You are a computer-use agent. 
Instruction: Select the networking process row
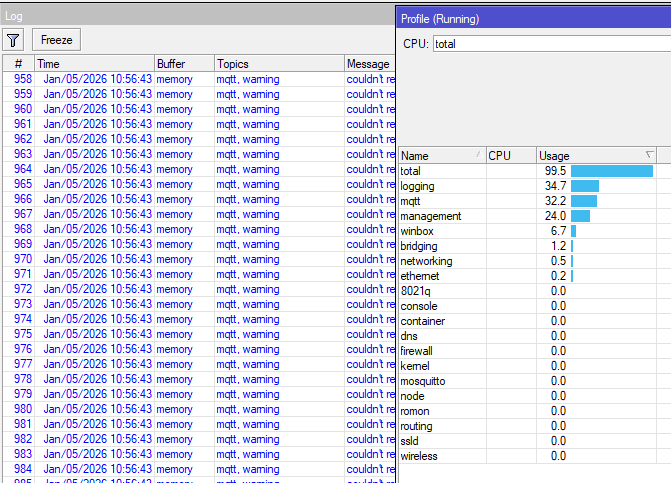pyautogui.click(x=535, y=261)
